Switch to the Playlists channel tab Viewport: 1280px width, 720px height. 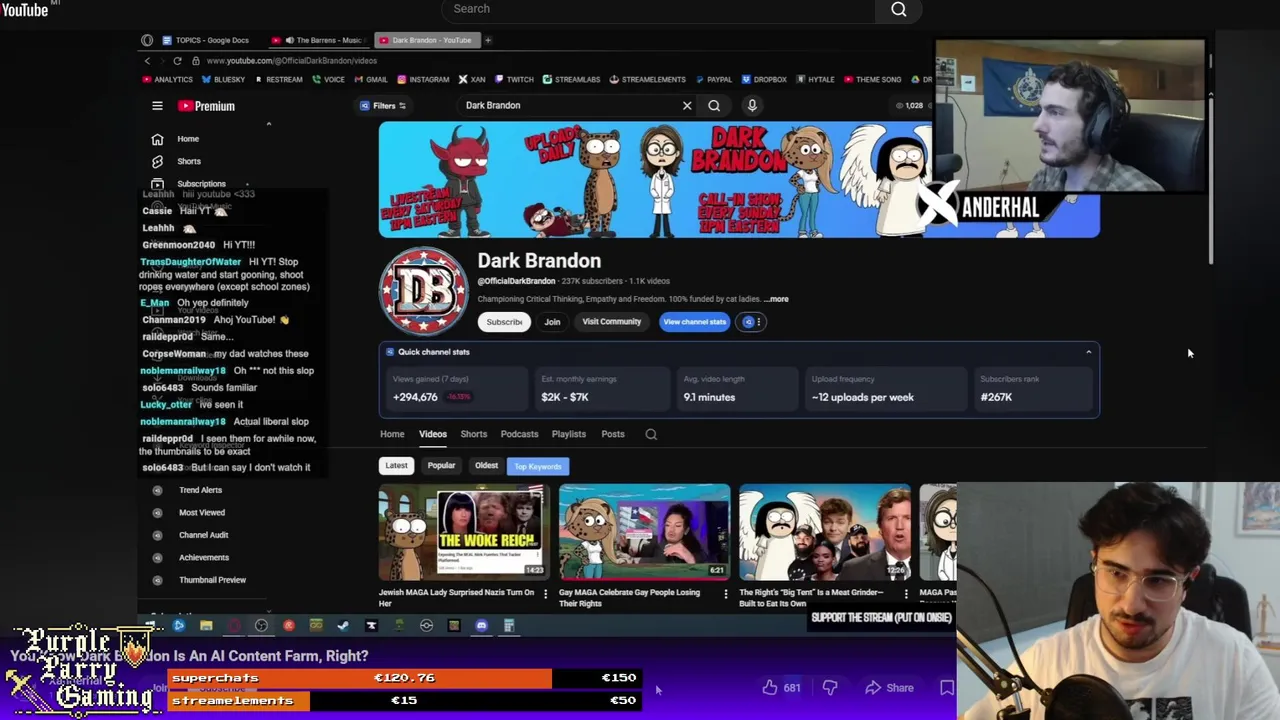pos(568,434)
